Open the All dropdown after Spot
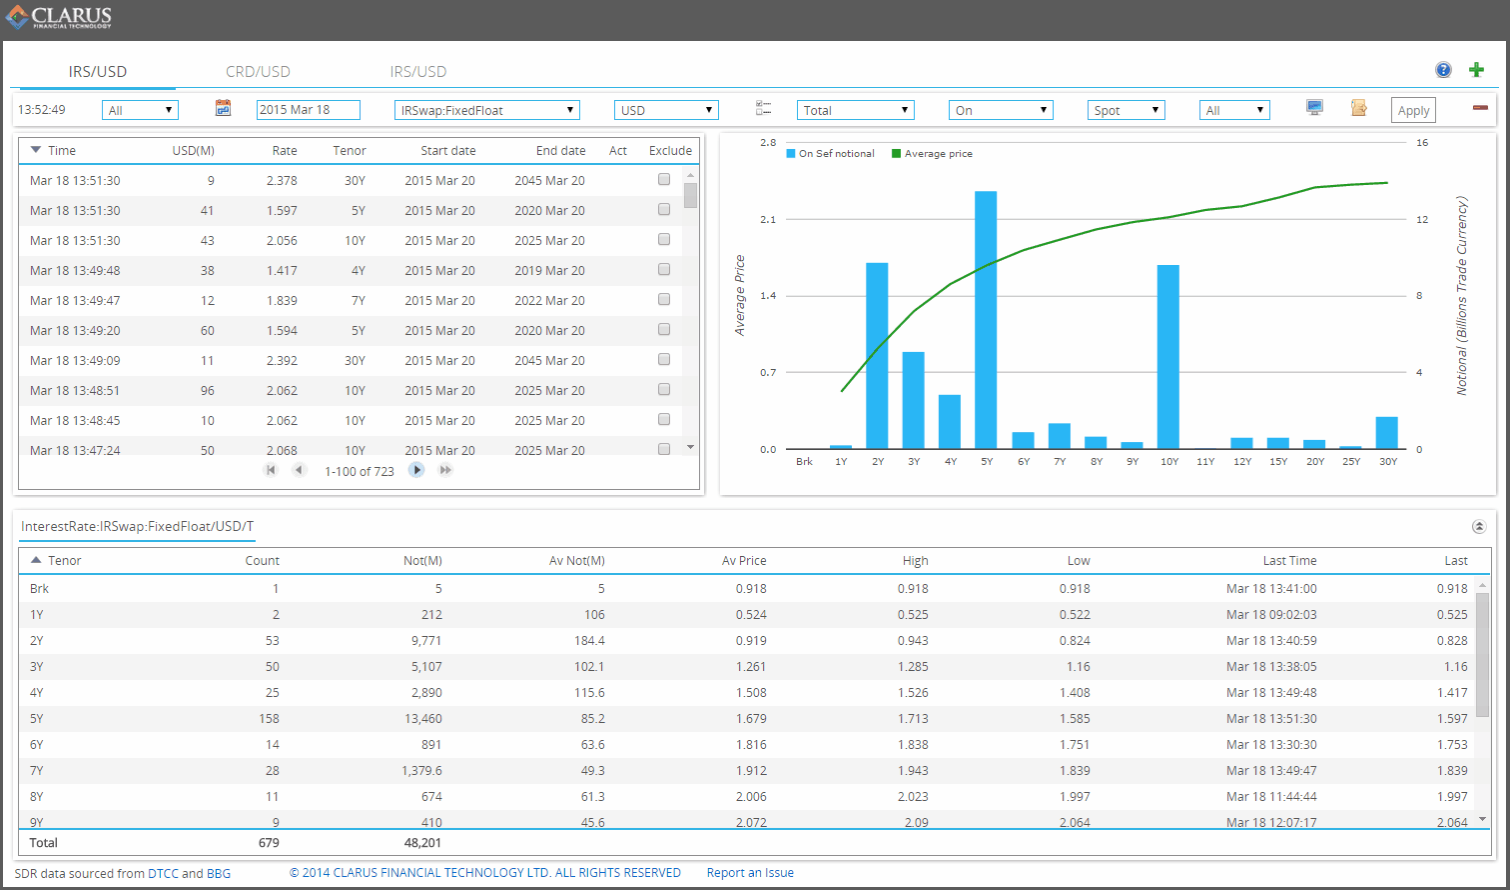 [1235, 110]
